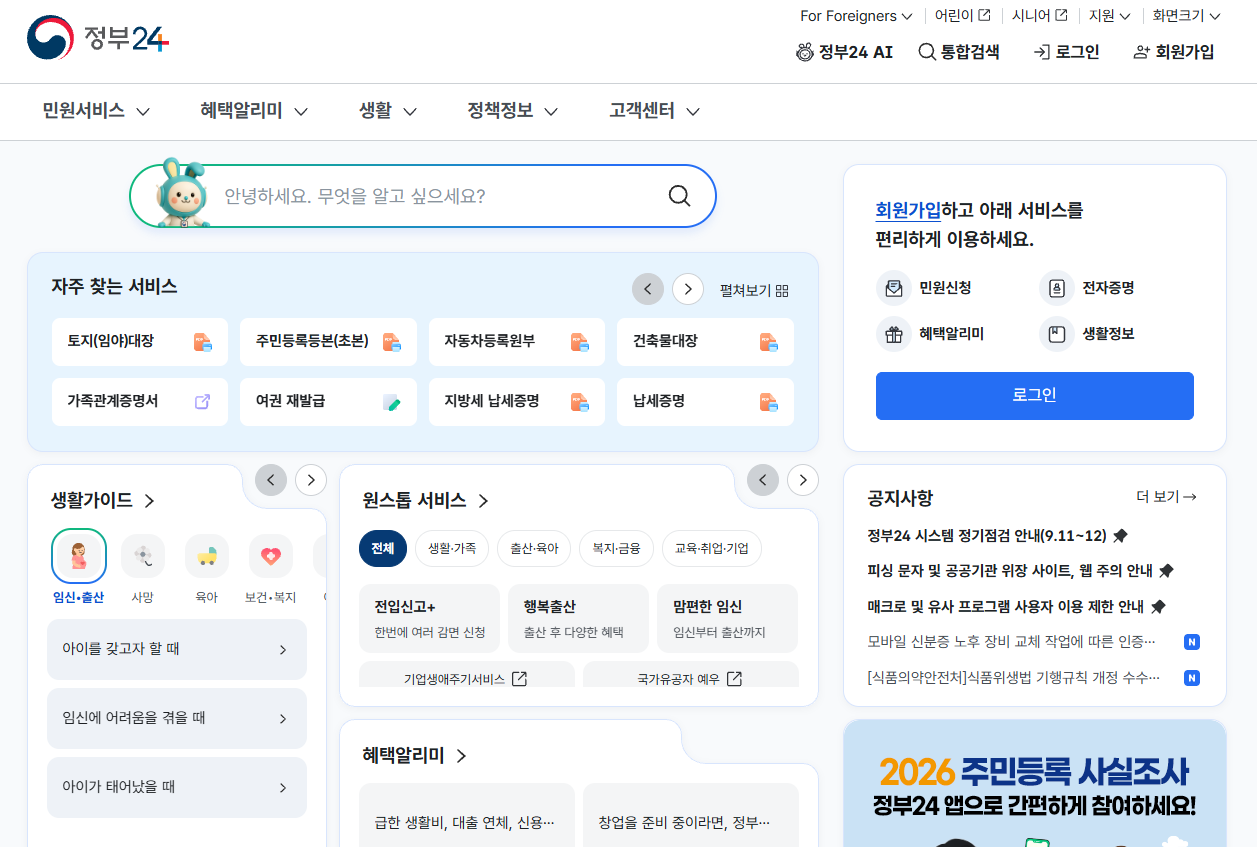Viewport: 1257px width, 847px height.
Task: Click the pen icon on 여권 재발급
Action: pos(391,402)
